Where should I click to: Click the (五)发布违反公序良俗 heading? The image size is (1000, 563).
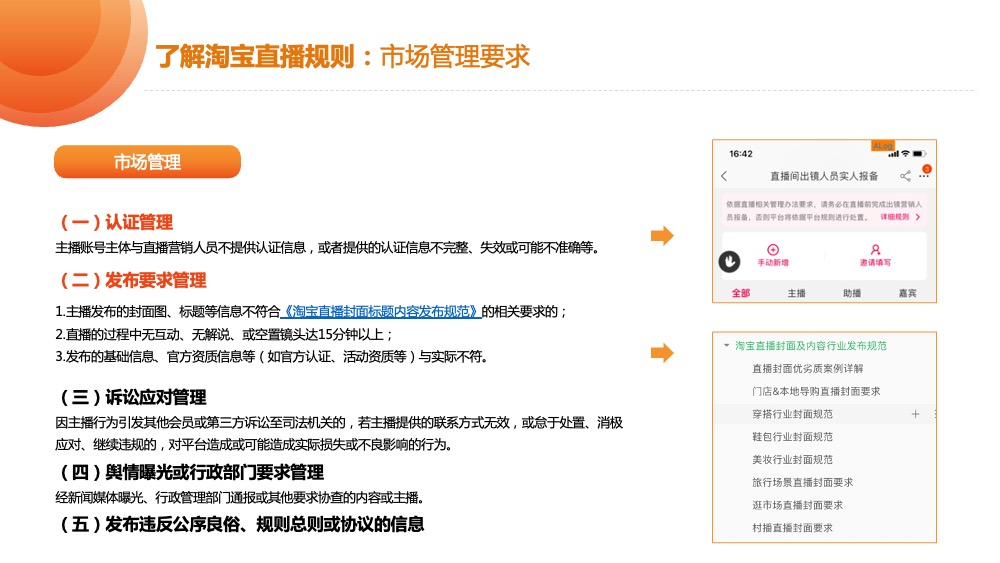[242, 525]
